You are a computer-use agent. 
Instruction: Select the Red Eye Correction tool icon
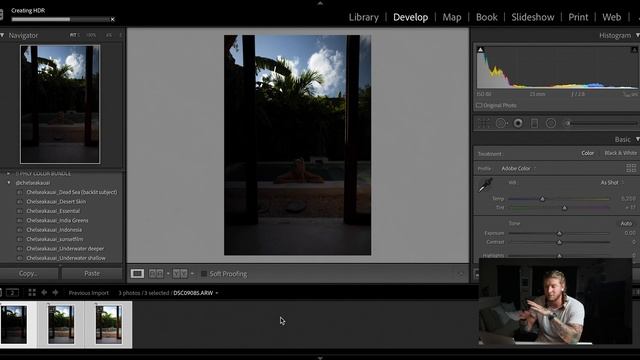tap(518, 123)
